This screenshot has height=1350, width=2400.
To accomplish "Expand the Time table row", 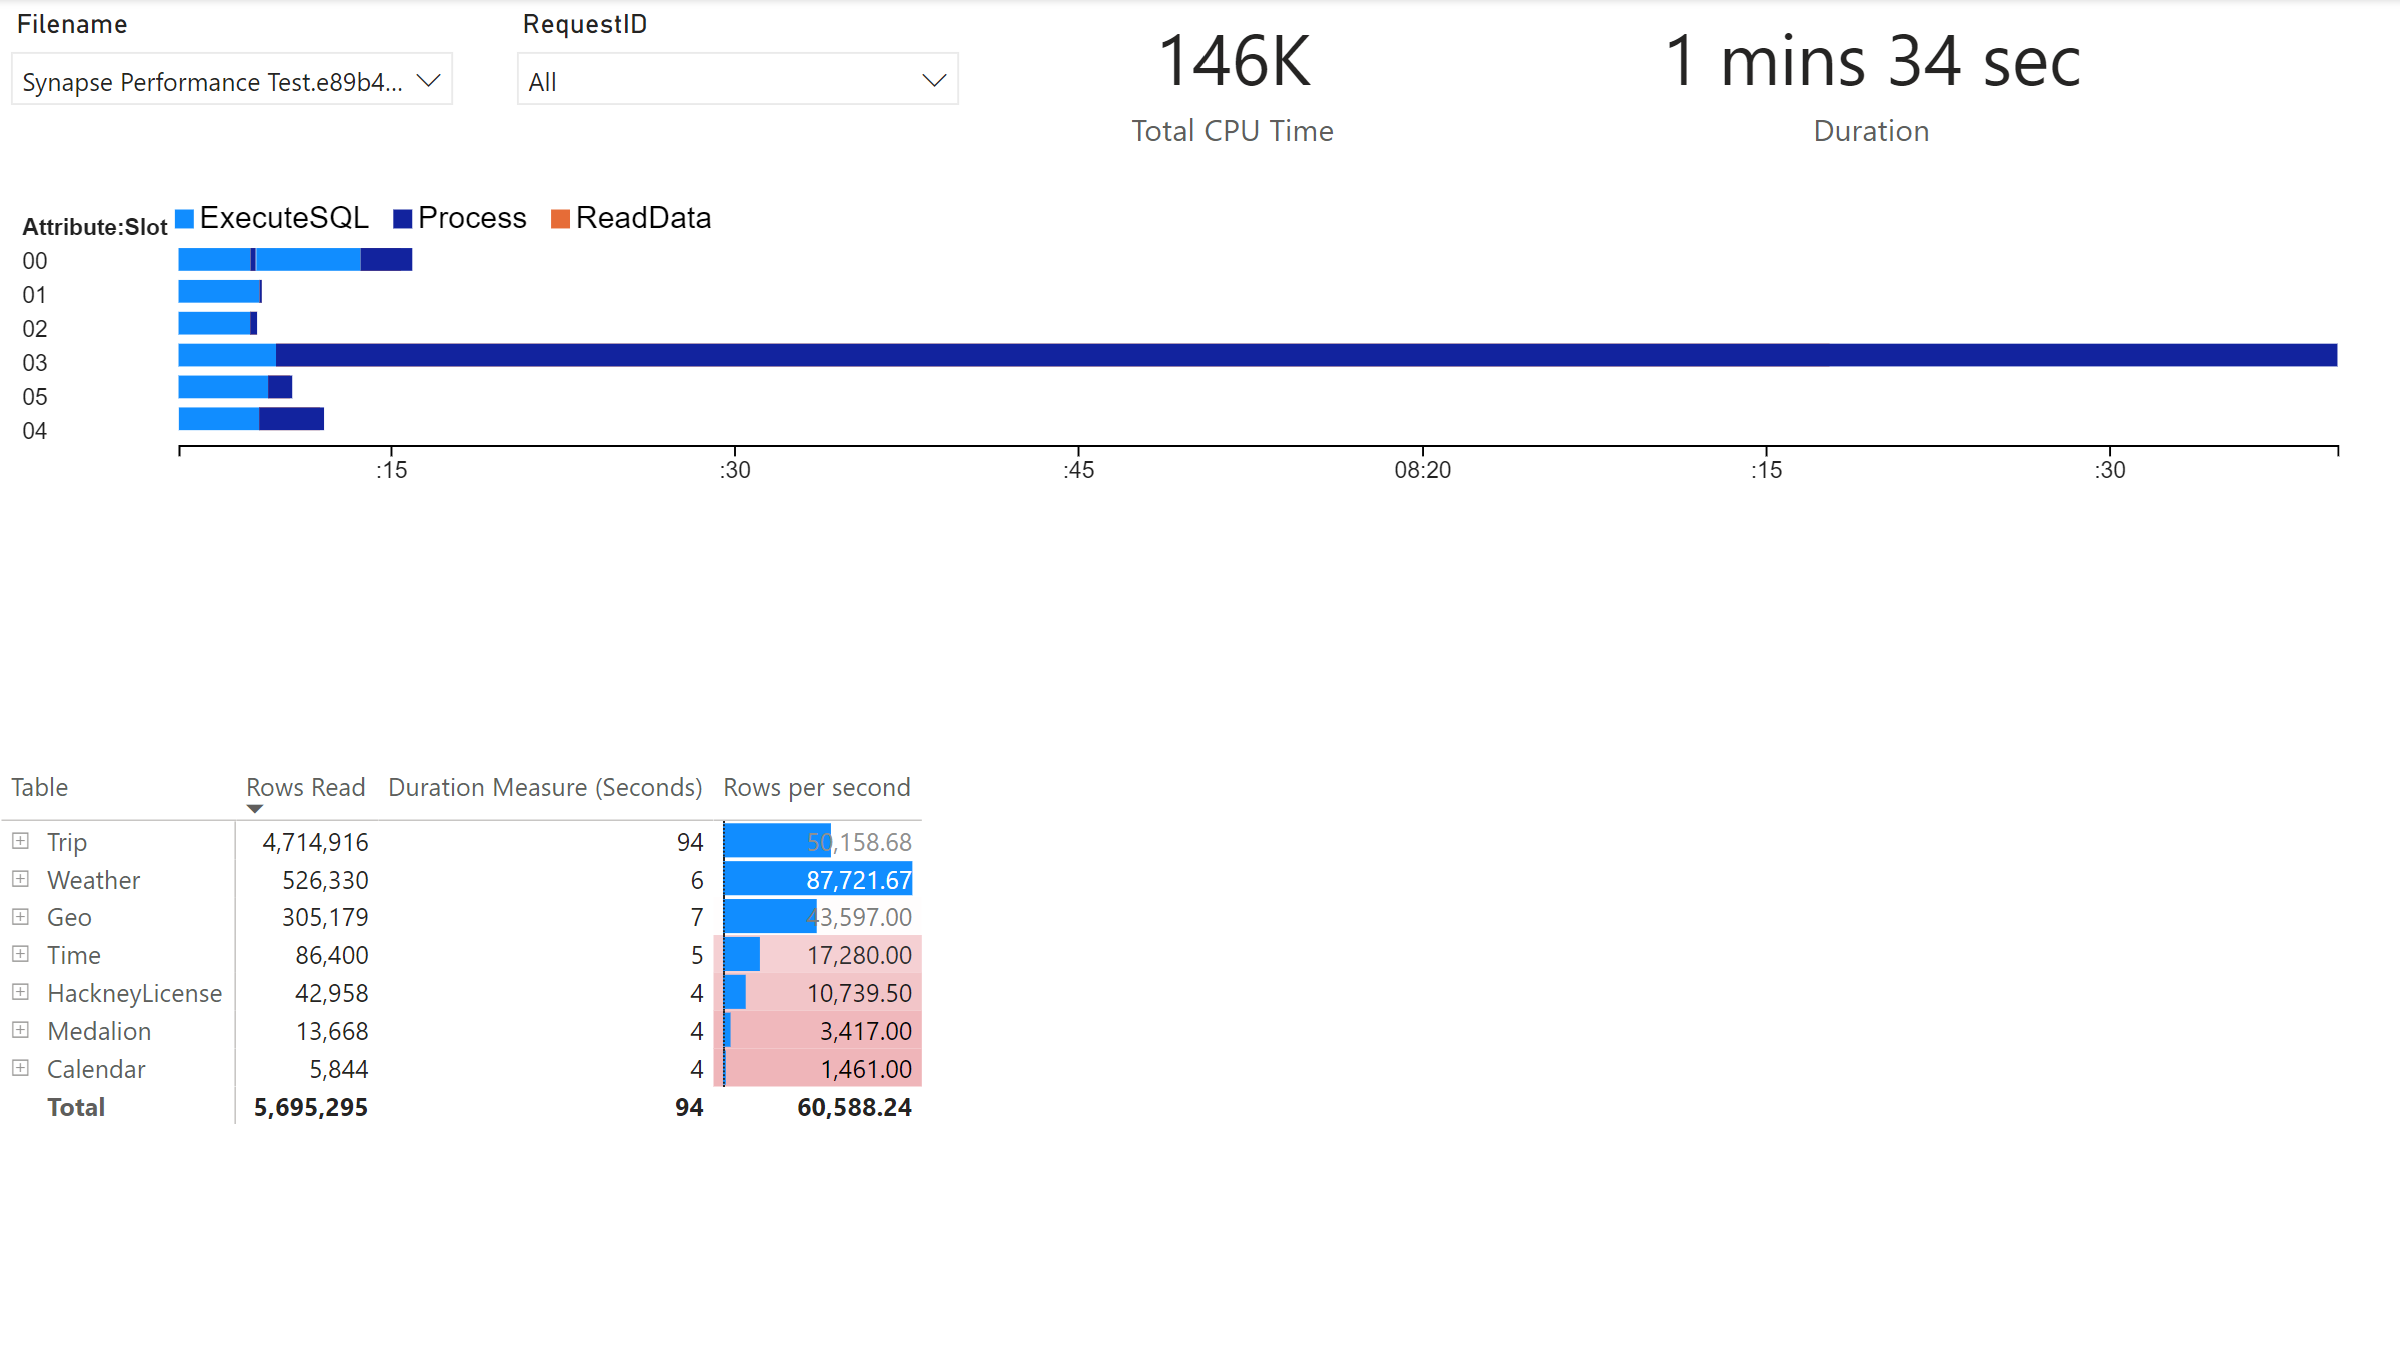I will [20, 954].
